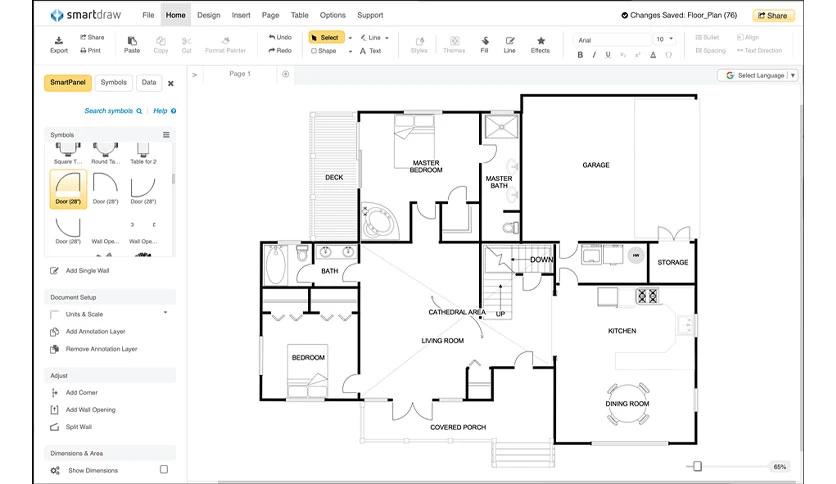
Task: Open the Effects star icon
Action: [540, 41]
